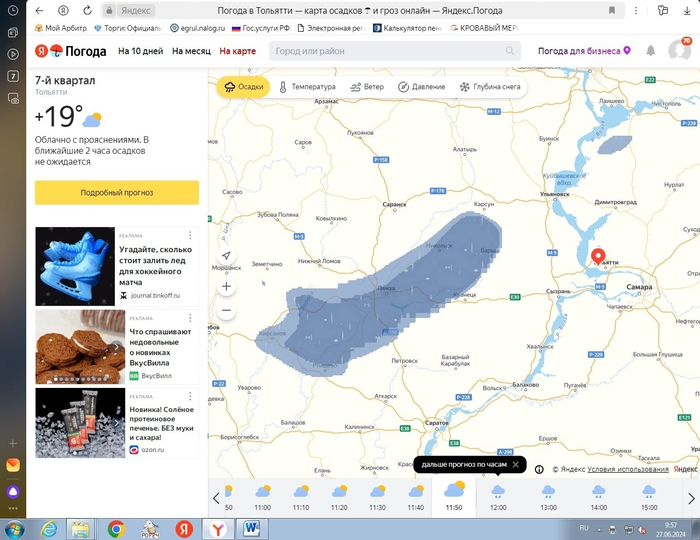
Task: Click the red location pin on Tolyatti
Action: 598,256
